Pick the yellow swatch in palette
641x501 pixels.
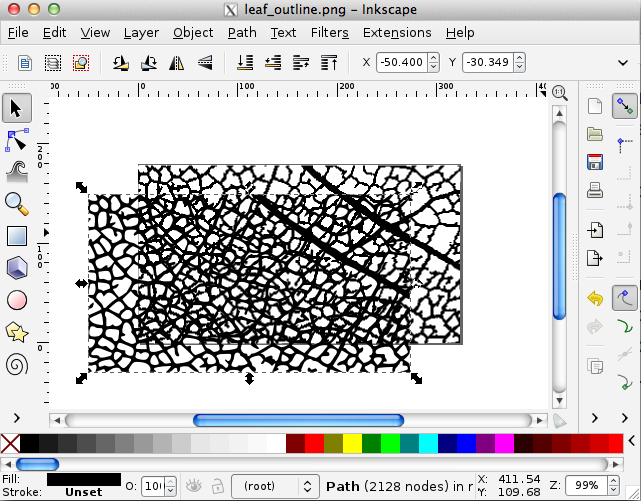(352, 443)
